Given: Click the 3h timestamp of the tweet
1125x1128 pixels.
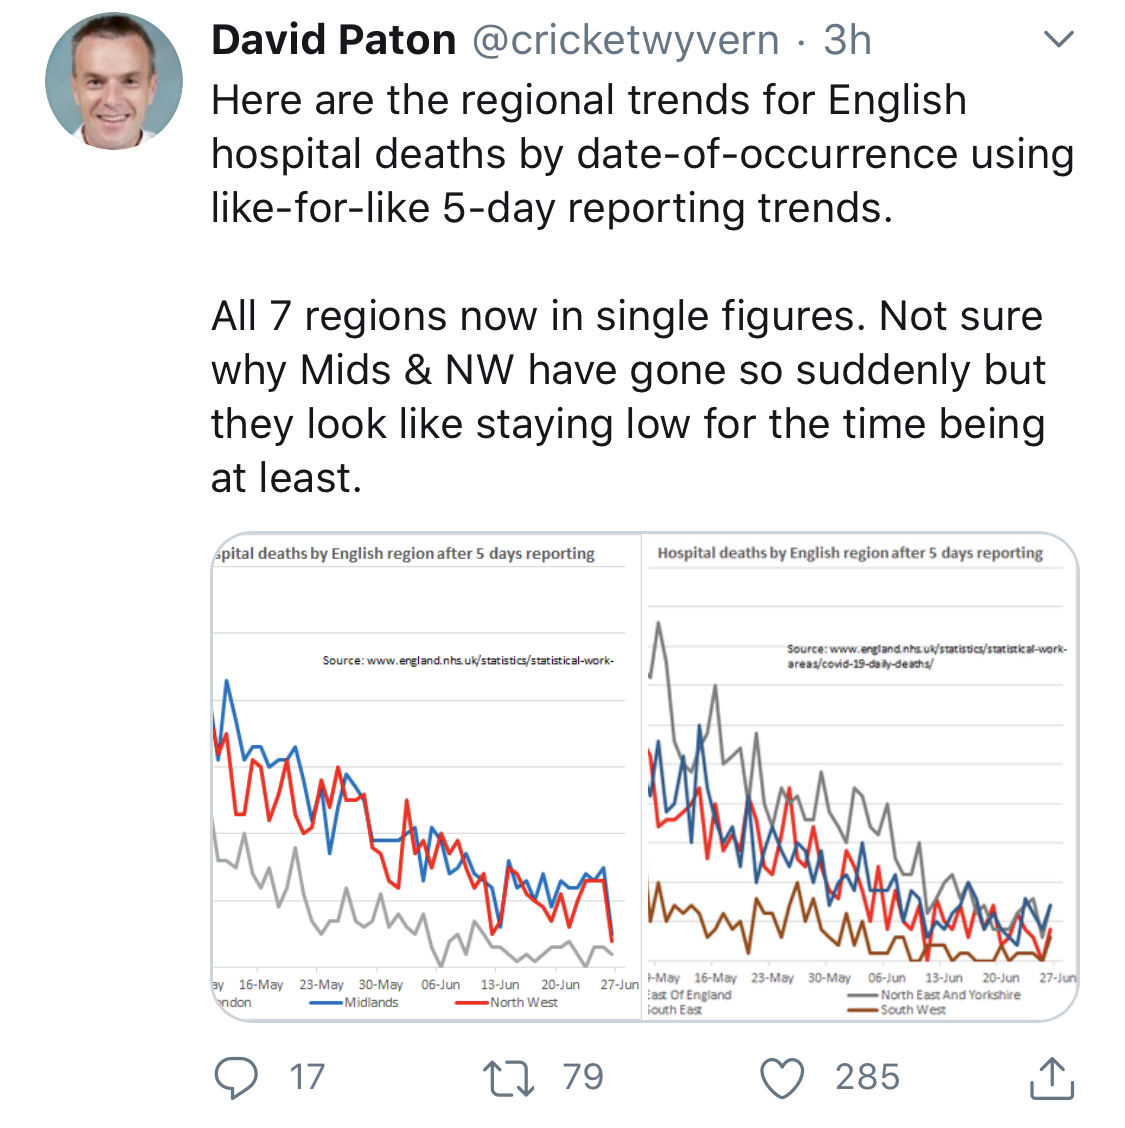Looking at the screenshot, I should pyautogui.click(x=847, y=40).
